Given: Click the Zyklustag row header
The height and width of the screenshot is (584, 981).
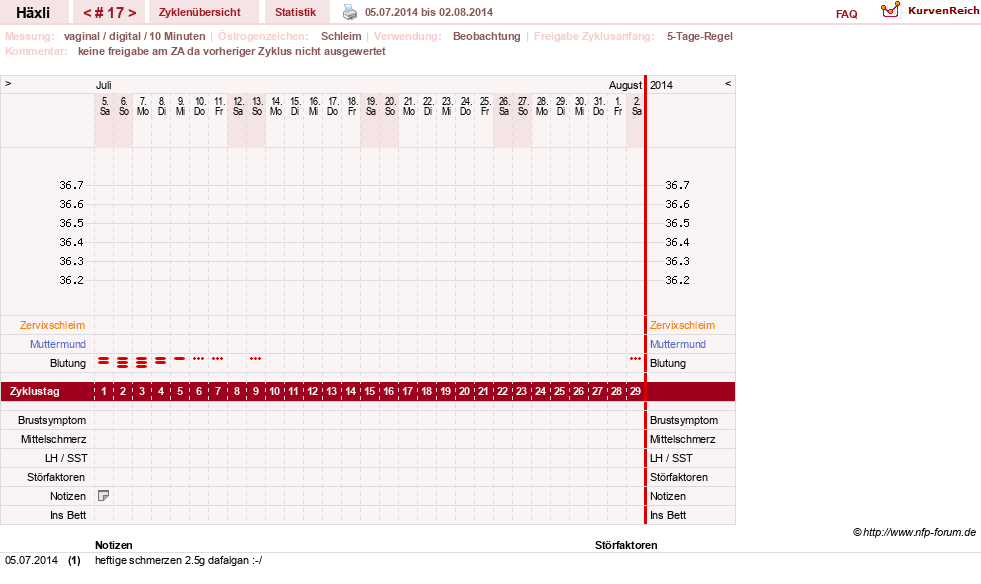Looking at the screenshot, I should 35,391.
